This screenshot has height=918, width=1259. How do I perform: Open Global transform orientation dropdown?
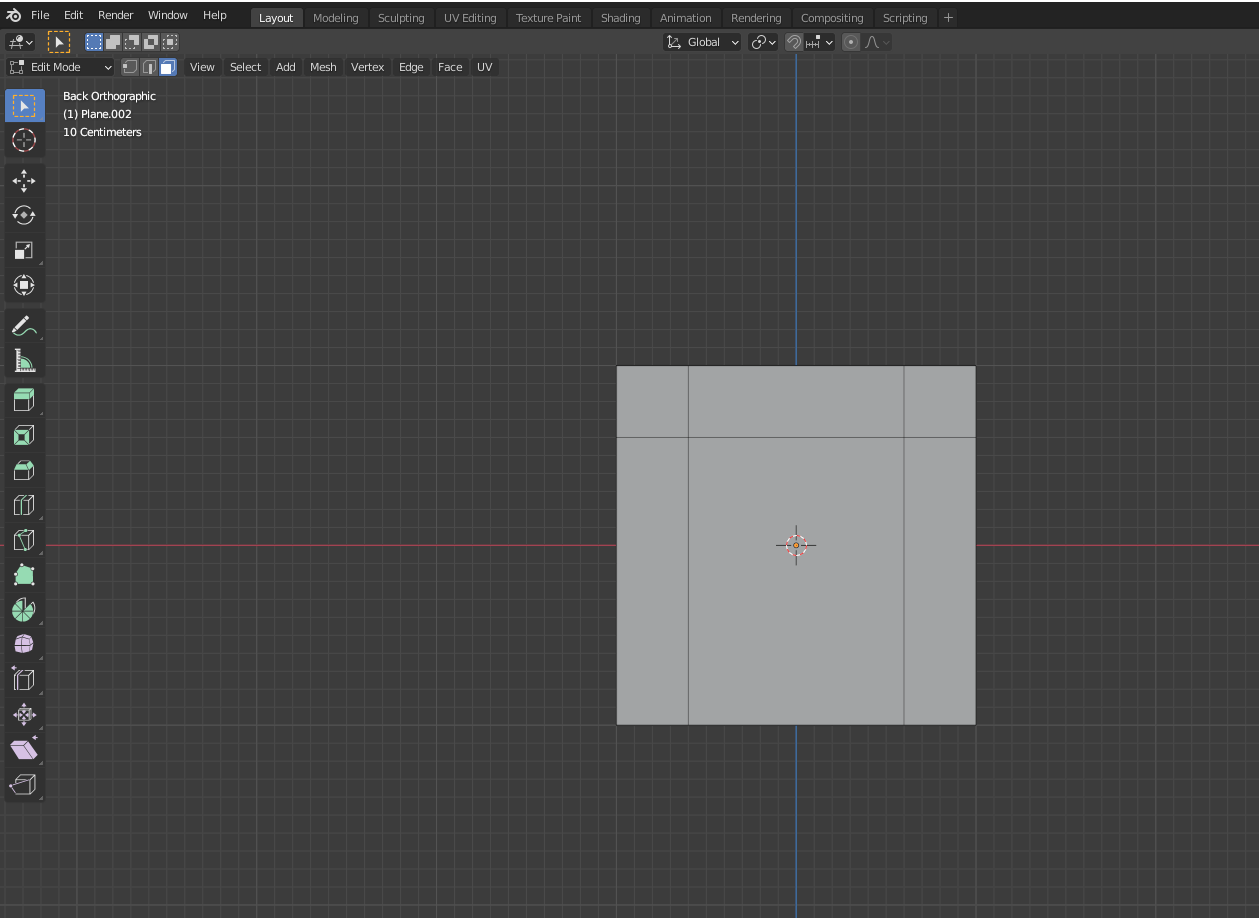pyautogui.click(x=703, y=42)
